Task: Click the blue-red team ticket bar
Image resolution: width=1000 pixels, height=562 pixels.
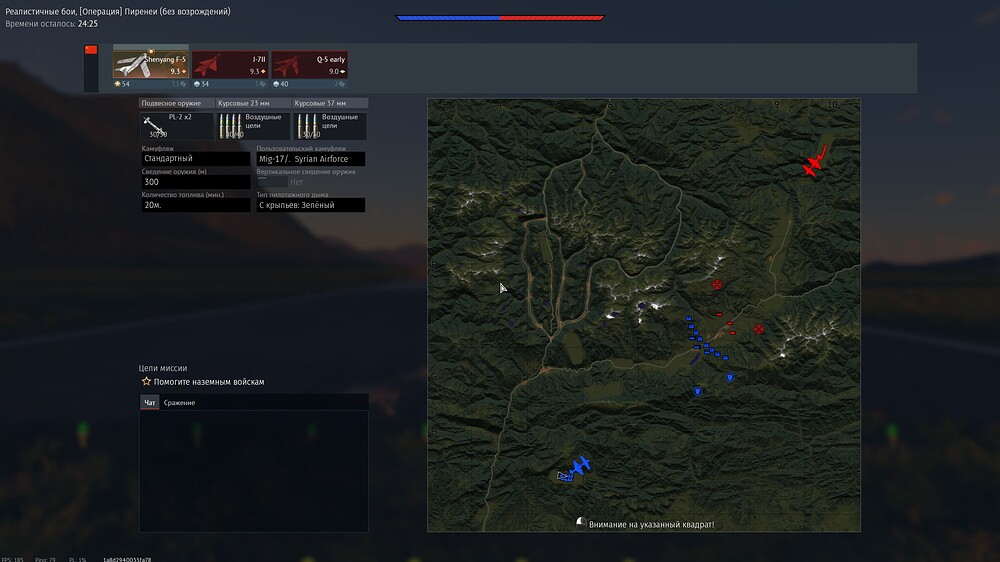Action: tap(500, 18)
